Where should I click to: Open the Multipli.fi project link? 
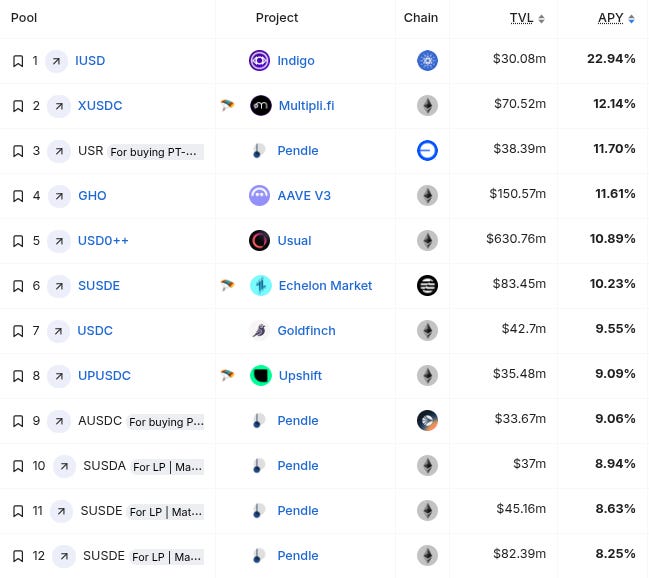[x=307, y=106]
